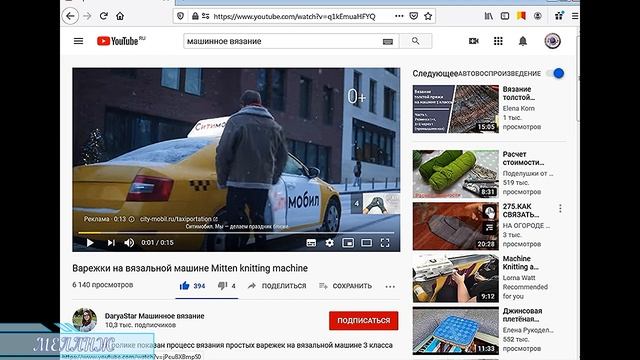Open the Вязание толстой video thumbnail
The image size is (640, 360).
point(456,109)
